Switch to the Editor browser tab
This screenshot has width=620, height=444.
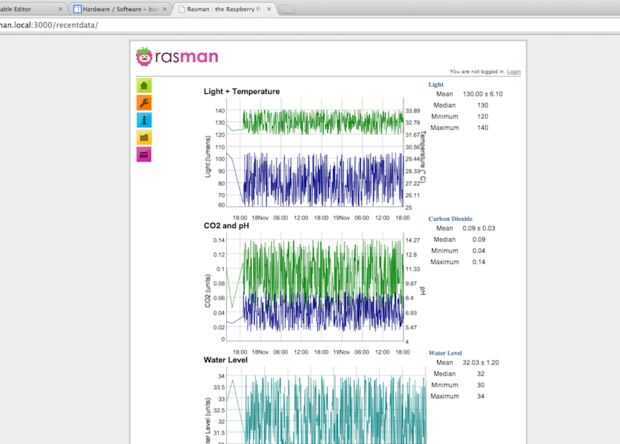coord(30,9)
